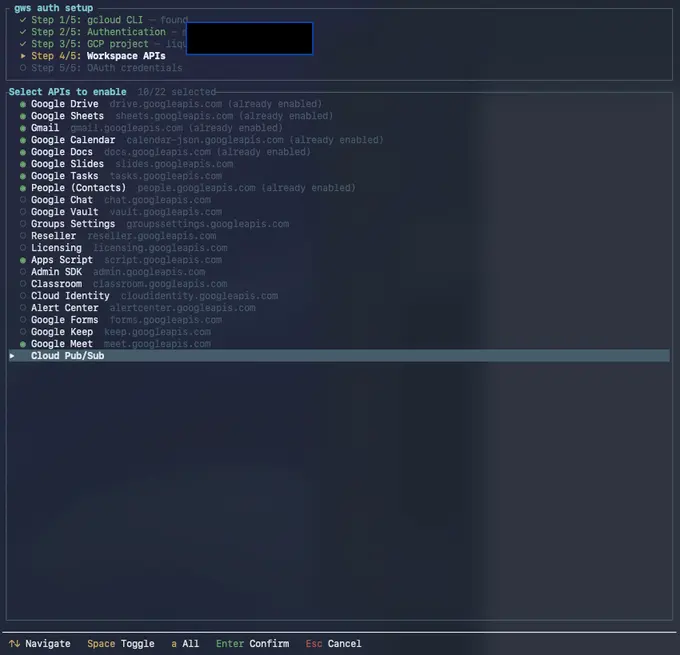Click 'calendar-json.googleapis.com' text

205,140
